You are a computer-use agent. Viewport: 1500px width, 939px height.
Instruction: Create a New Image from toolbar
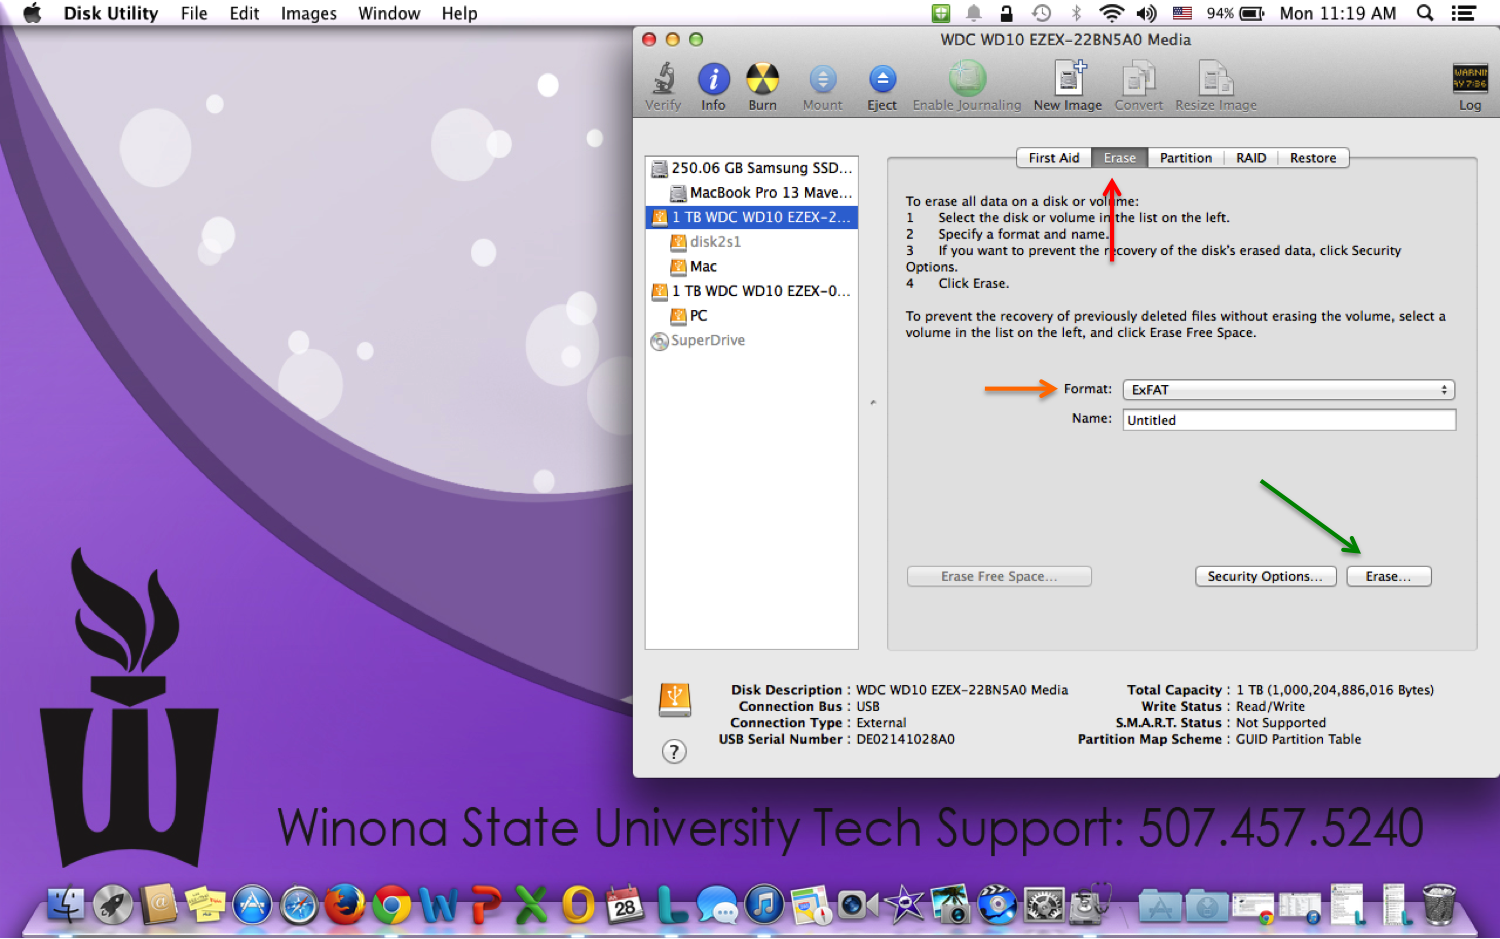pos(1068,80)
